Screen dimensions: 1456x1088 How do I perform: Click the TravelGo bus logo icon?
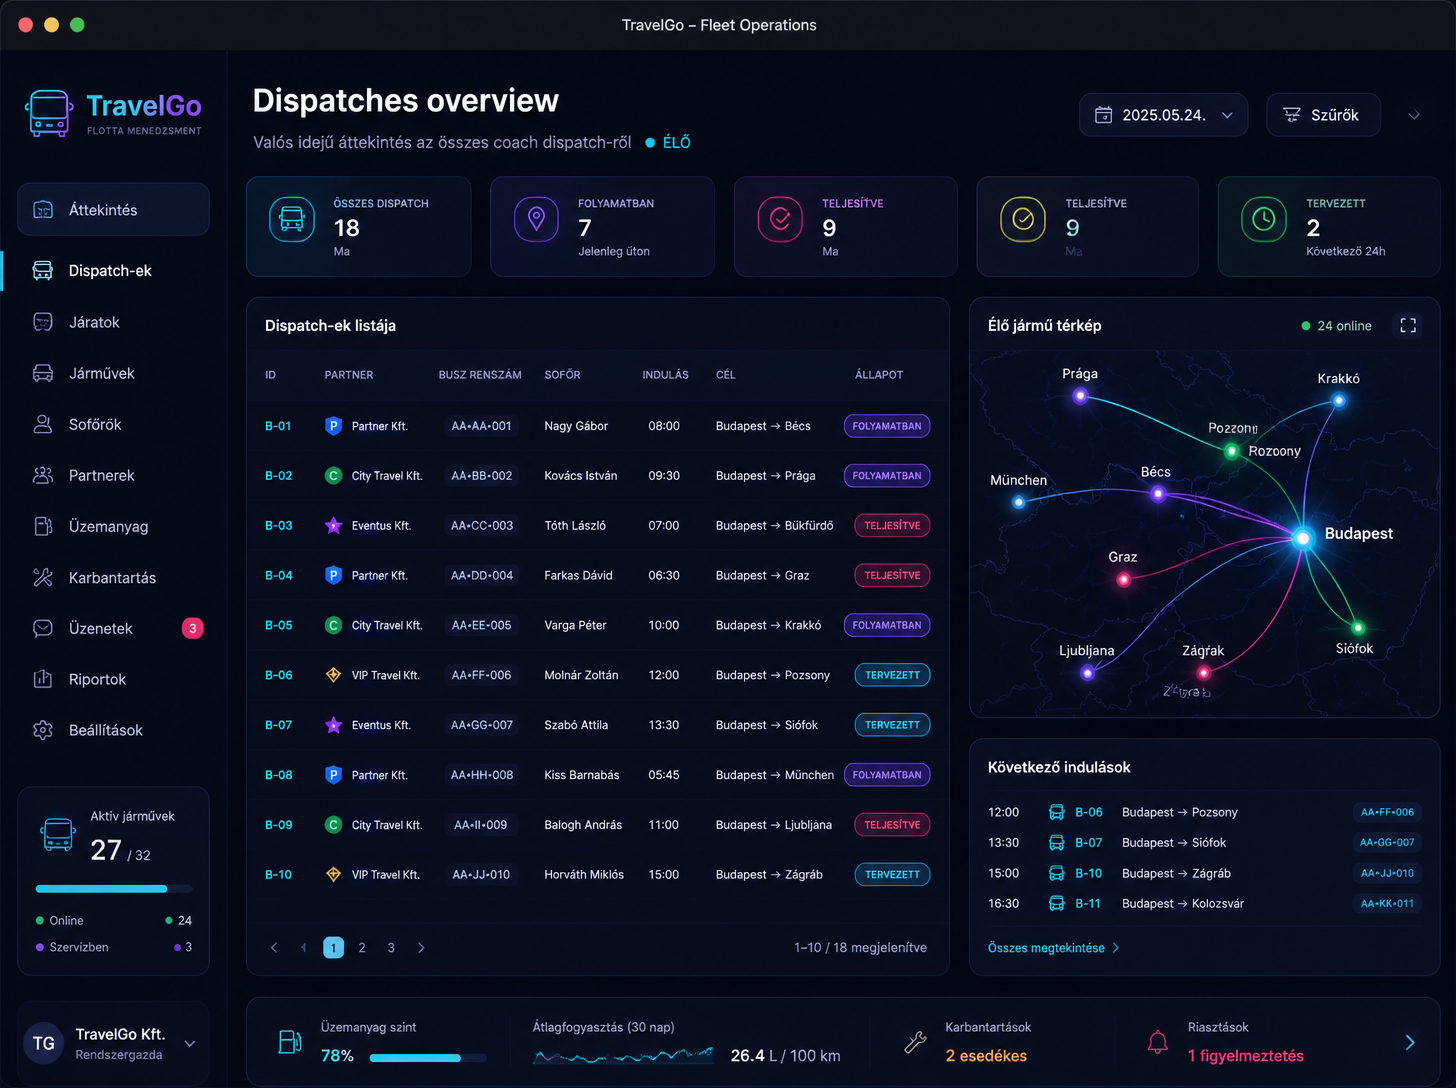click(49, 113)
